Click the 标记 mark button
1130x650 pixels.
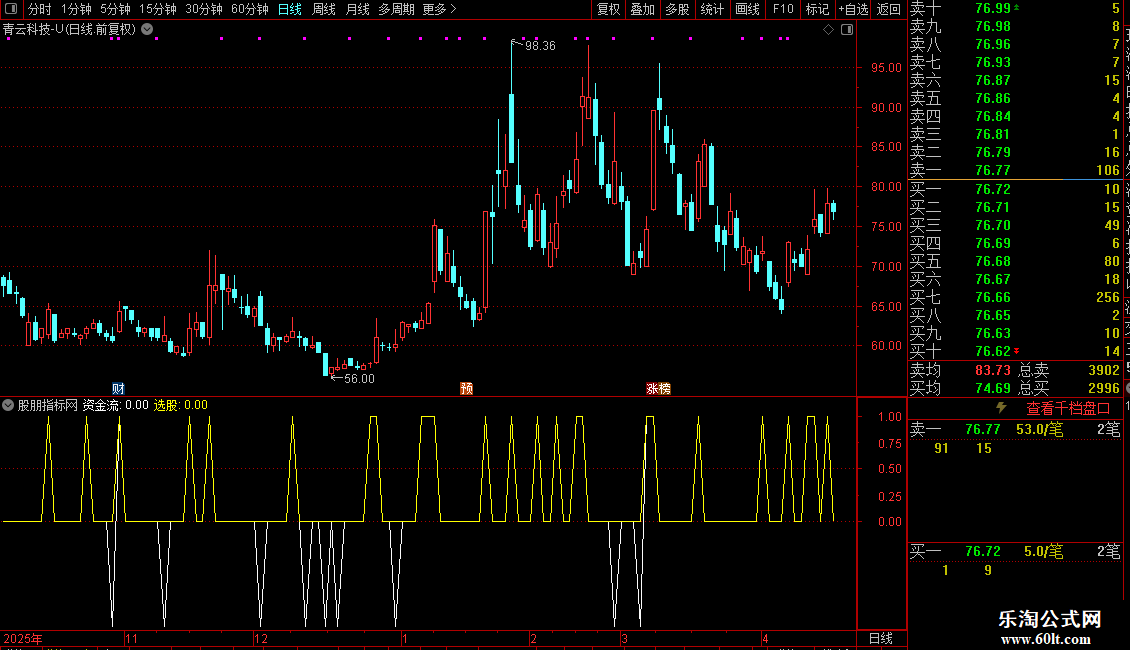(x=817, y=9)
